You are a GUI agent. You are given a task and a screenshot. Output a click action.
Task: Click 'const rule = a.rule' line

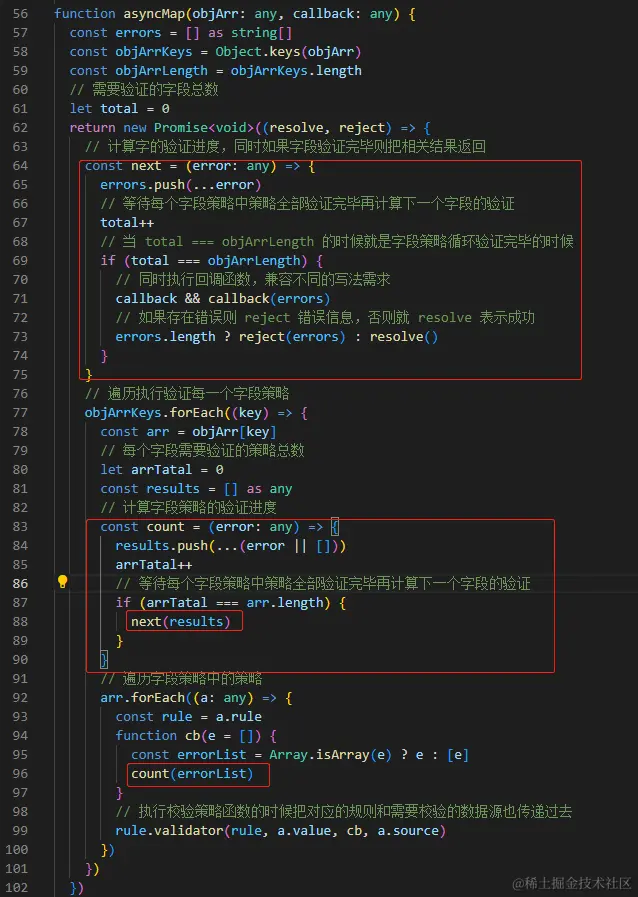pyautogui.click(x=188, y=716)
